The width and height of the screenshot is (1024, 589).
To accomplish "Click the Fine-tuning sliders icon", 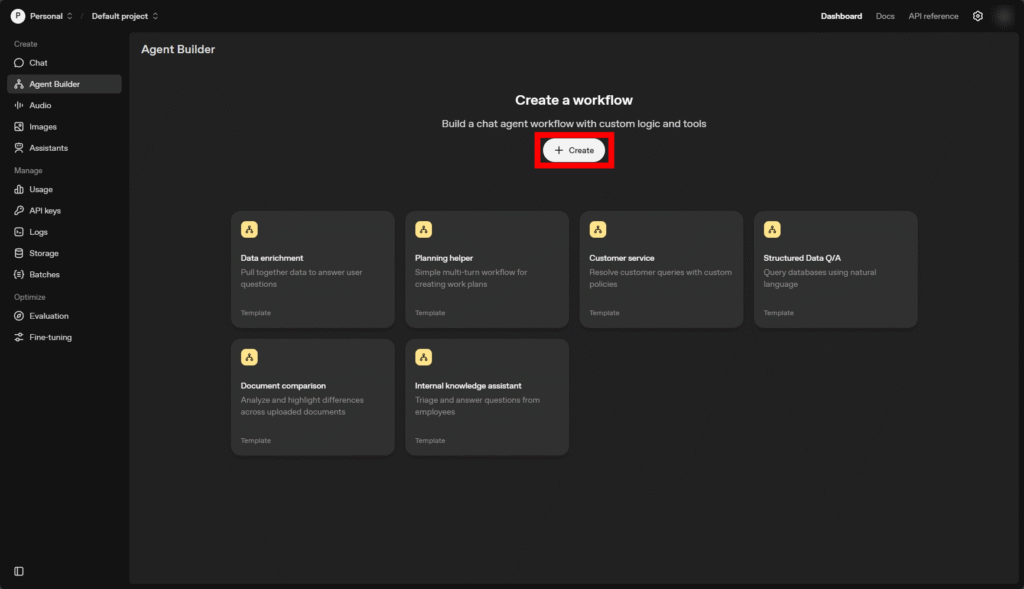I will (x=19, y=337).
